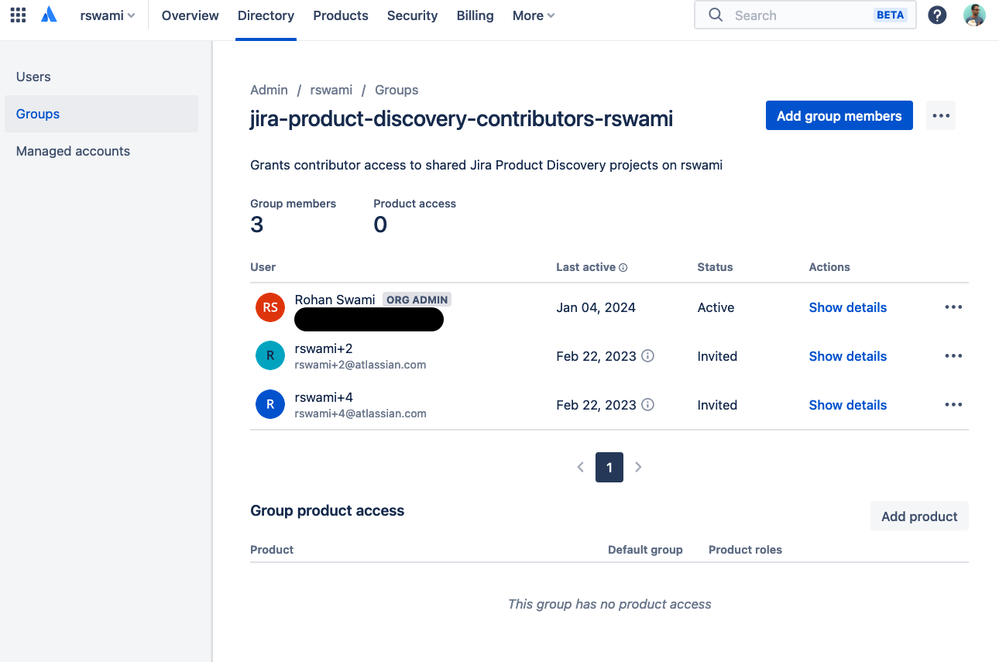Click the rswami+2@atlassian.com email
This screenshot has height=662, width=999.
tap(360, 364)
